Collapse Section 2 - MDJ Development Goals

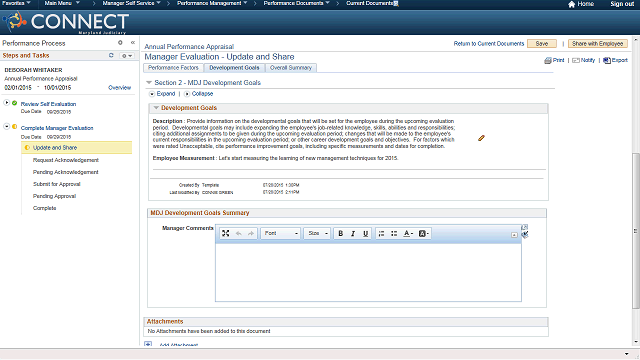tap(149, 82)
